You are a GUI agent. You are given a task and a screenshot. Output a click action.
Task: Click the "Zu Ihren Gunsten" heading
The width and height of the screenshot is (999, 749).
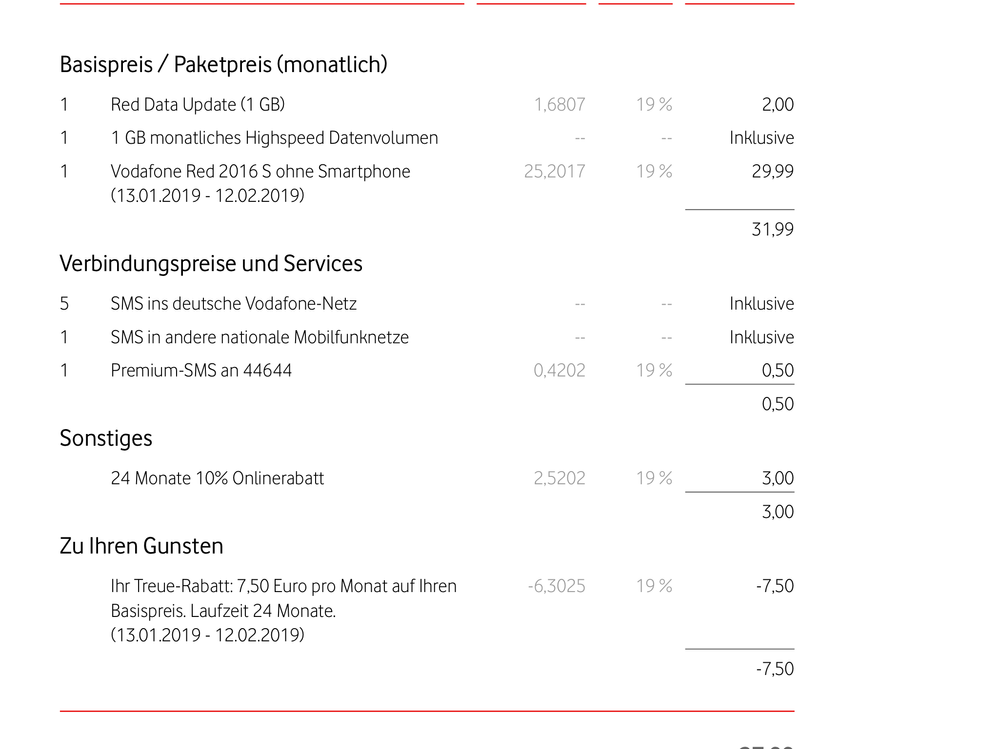[x=141, y=546]
